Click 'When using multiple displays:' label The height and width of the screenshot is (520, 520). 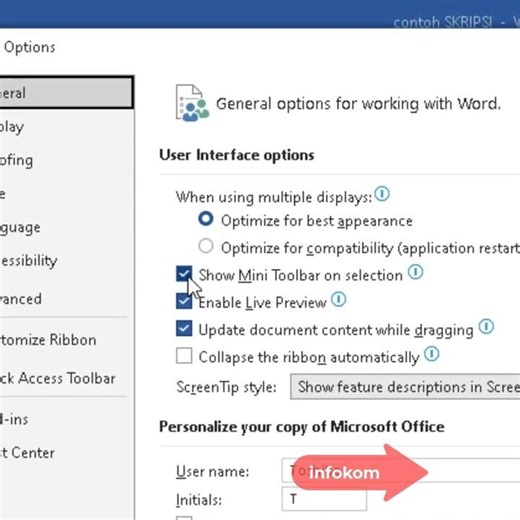click(274, 197)
